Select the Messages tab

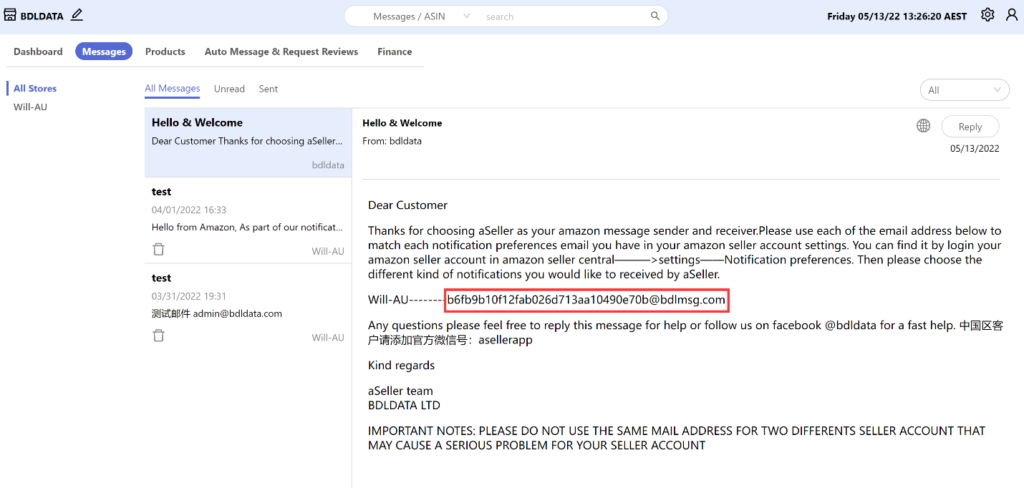point(104,52)
